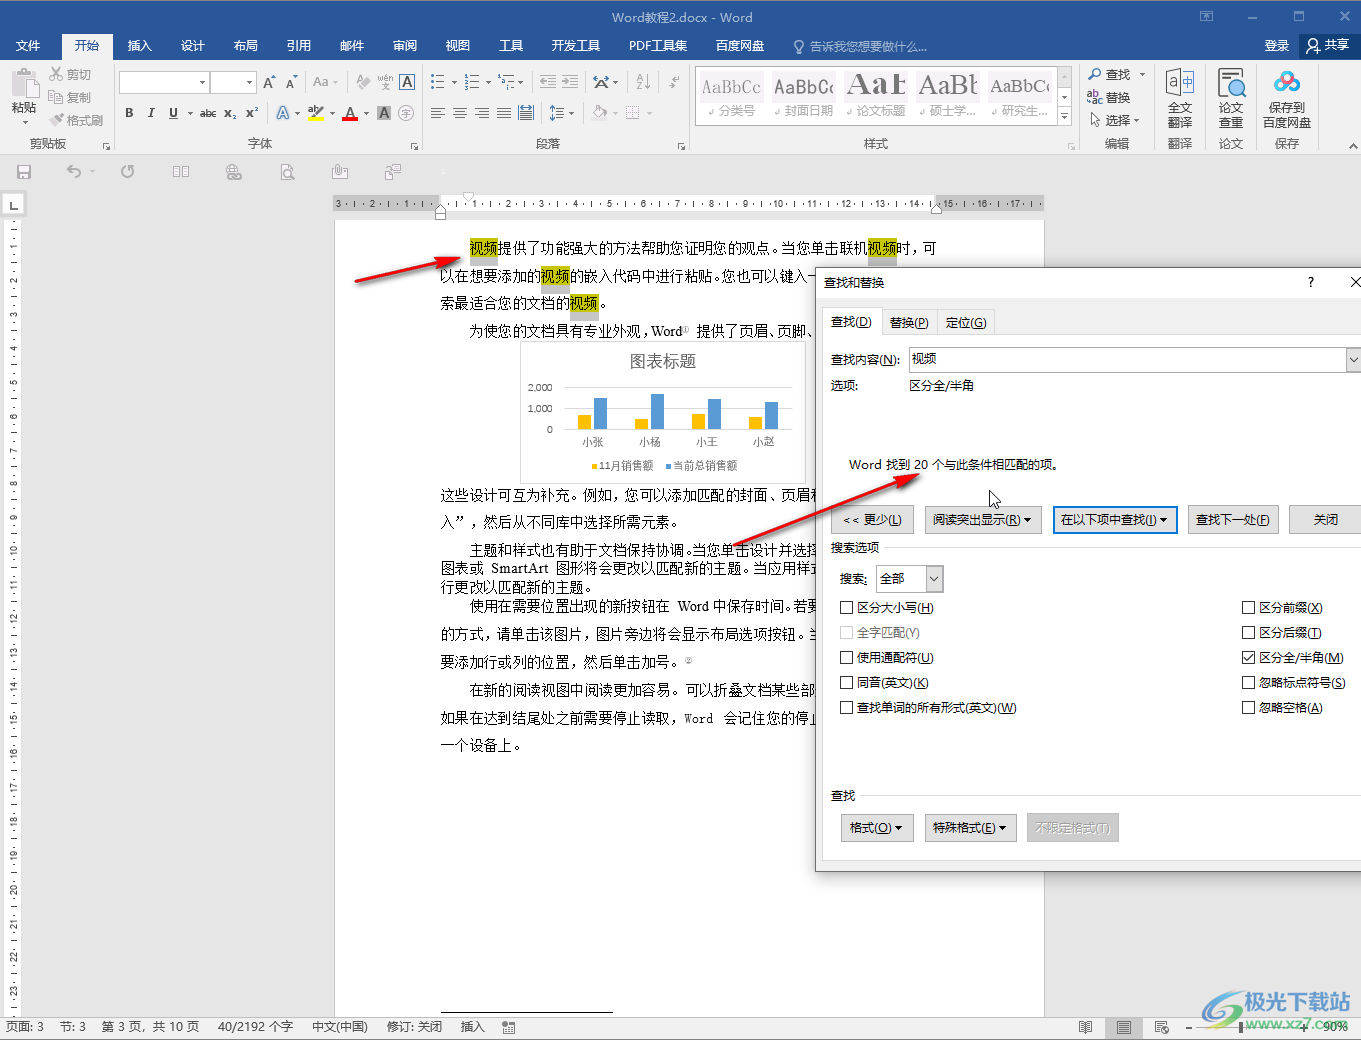Open the 审阅 ribbon tab
This screenshot has width=1361, height=1040.
click(x=405, y=46)
